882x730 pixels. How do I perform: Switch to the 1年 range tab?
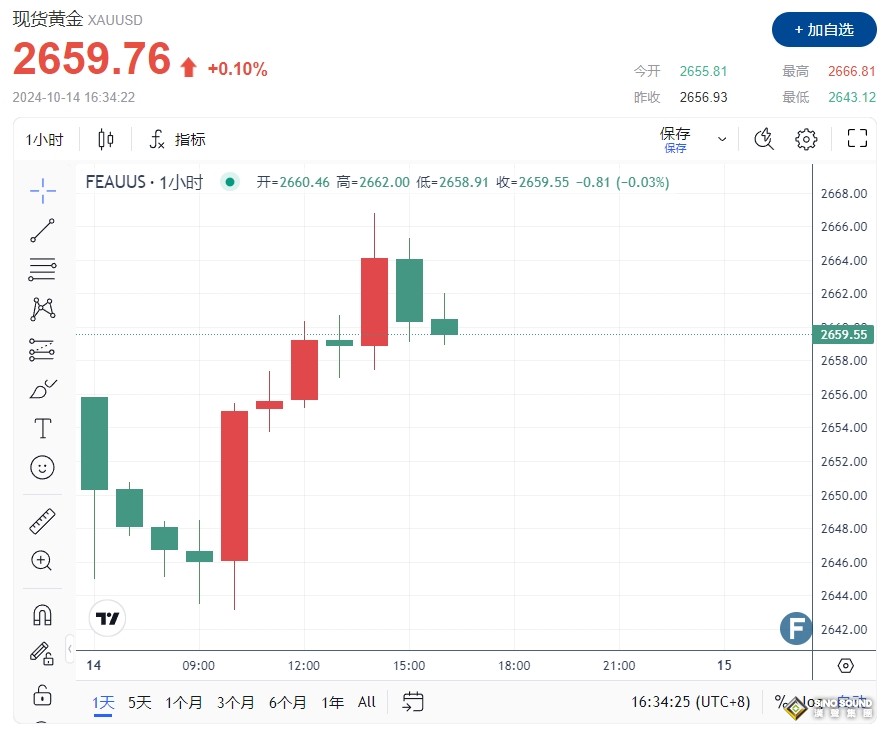(332, 702)
